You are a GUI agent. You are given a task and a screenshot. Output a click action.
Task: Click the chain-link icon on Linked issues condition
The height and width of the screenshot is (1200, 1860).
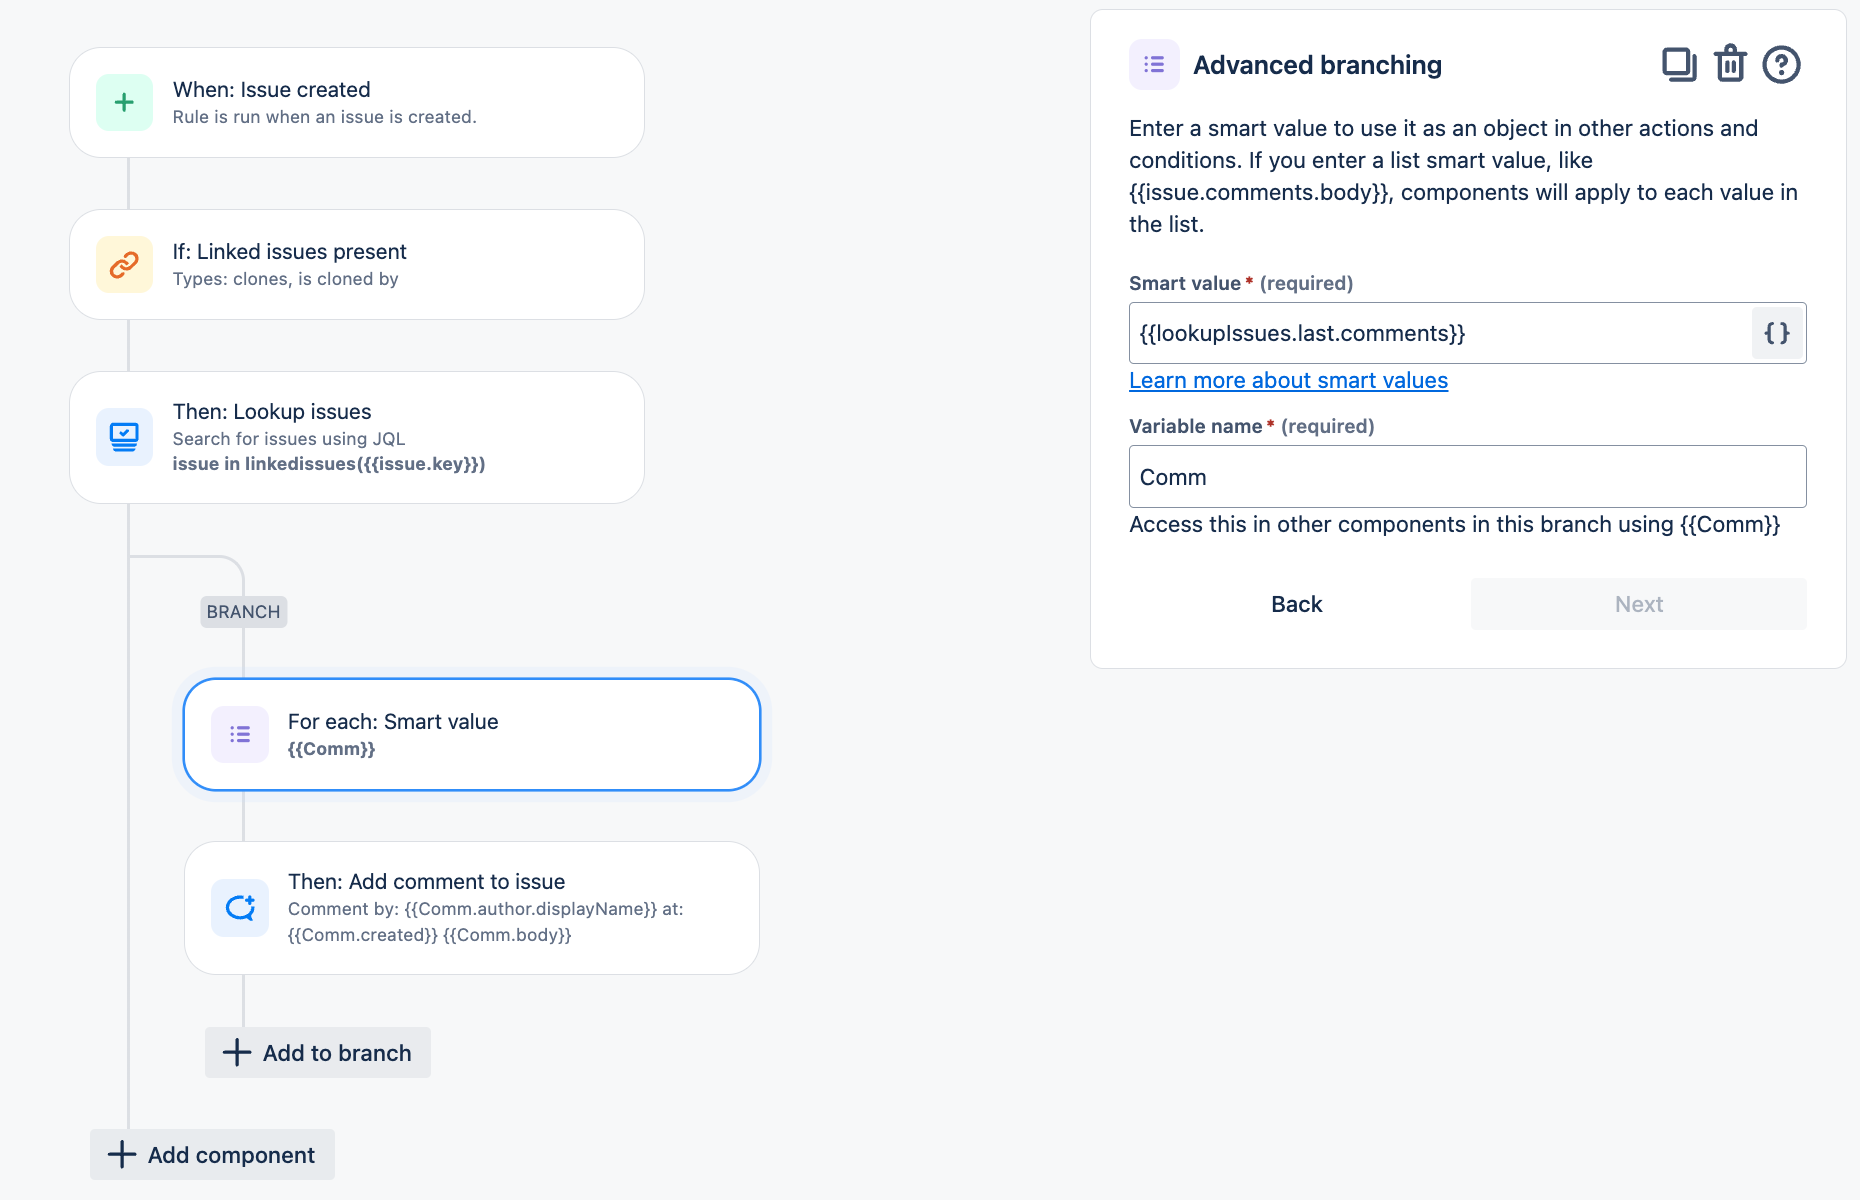click(x=124, y=264)
